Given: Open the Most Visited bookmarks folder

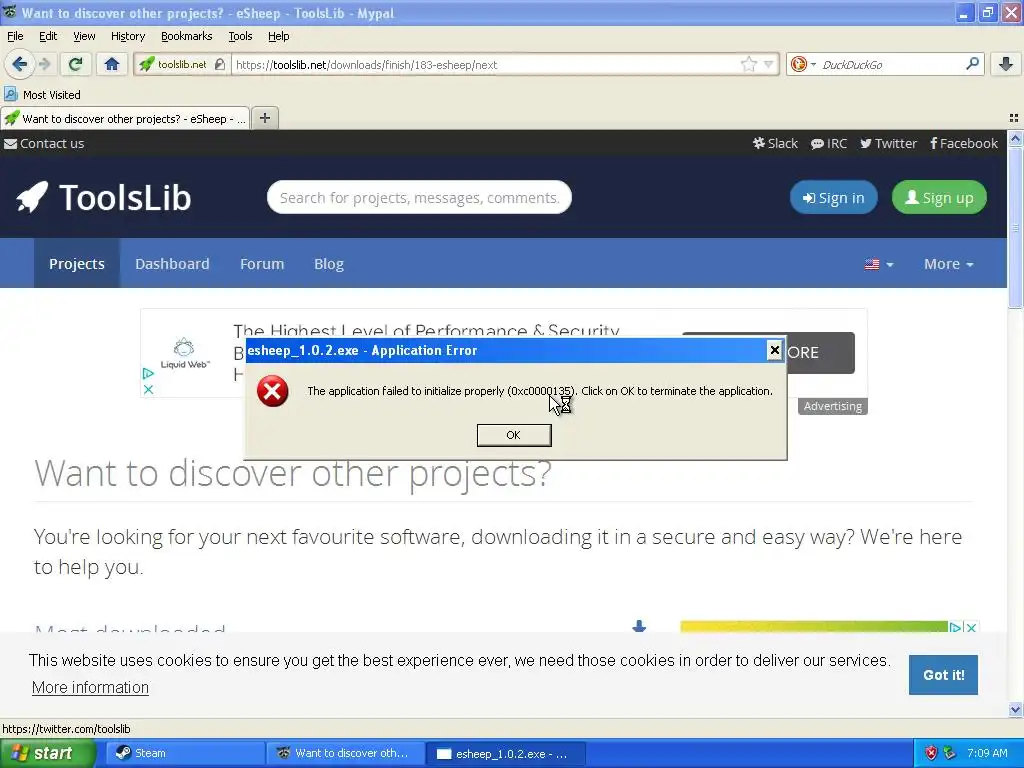Looking at the screenshot, I should pos(42,95).
